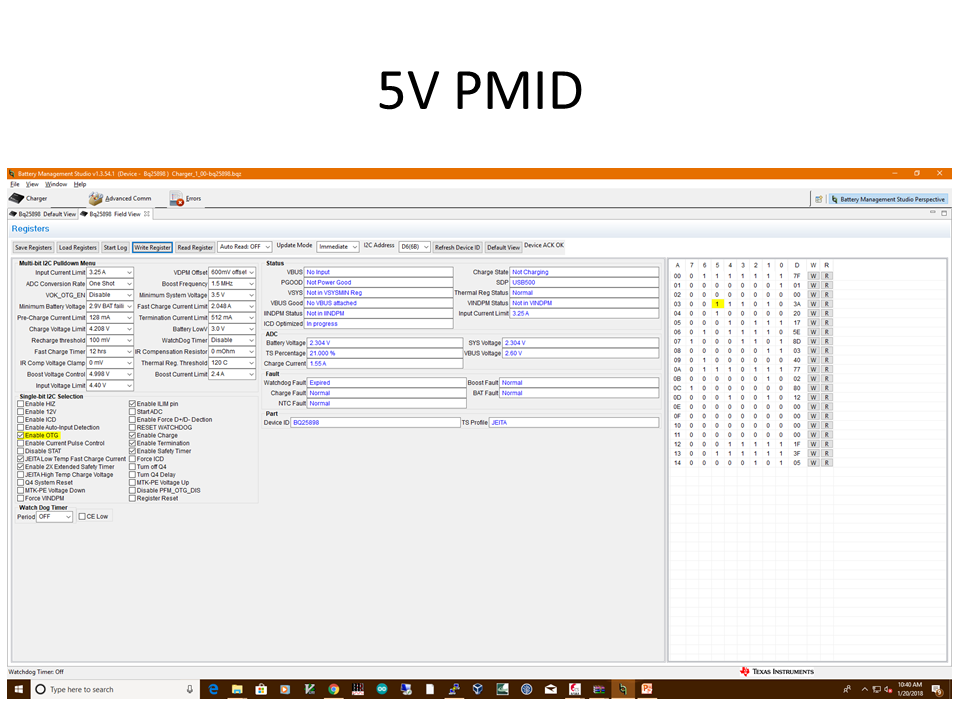Click Load Registers button
960x720 pixels.
pos(77,247)
